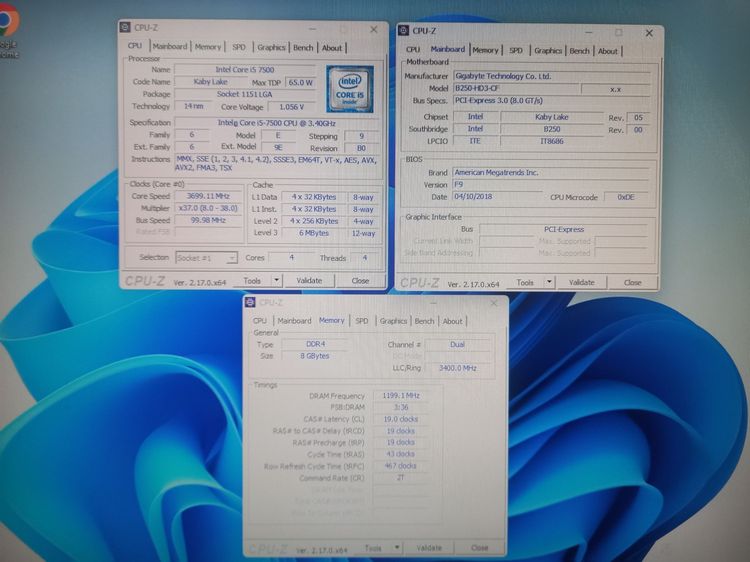This screenshot has height=562, width=750.
Task: Select CPU tab in Mainboard window
Action: (x=413, y=49)
